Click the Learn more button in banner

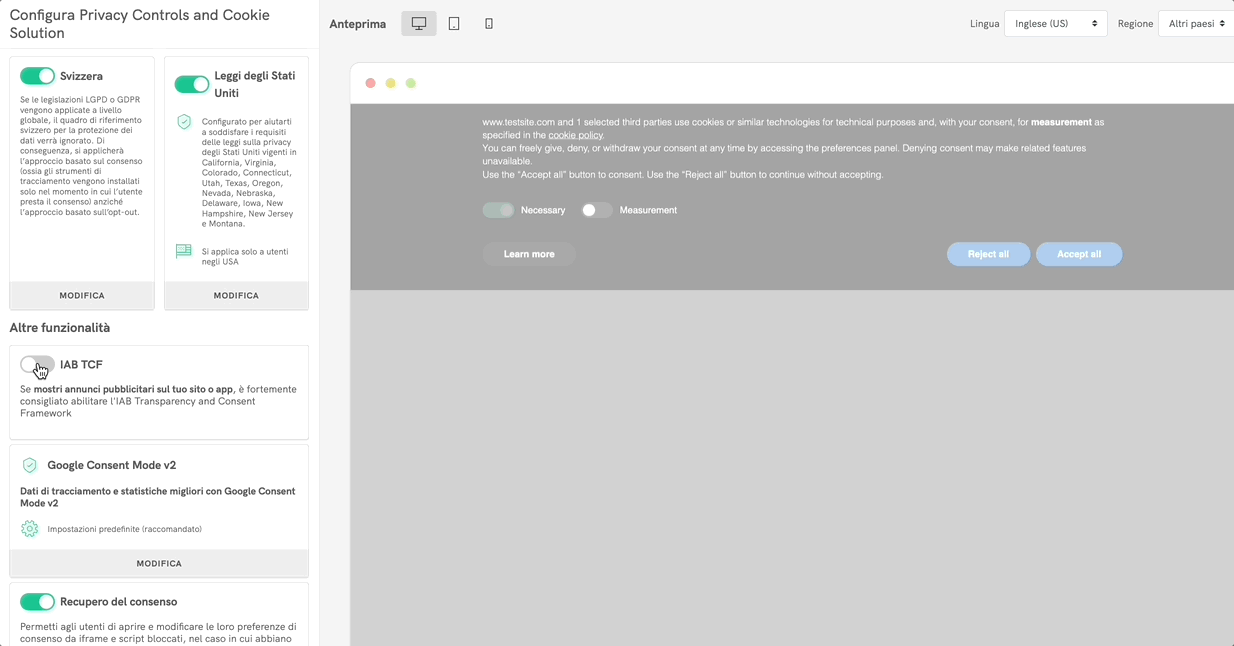click(x=529, y=254)
